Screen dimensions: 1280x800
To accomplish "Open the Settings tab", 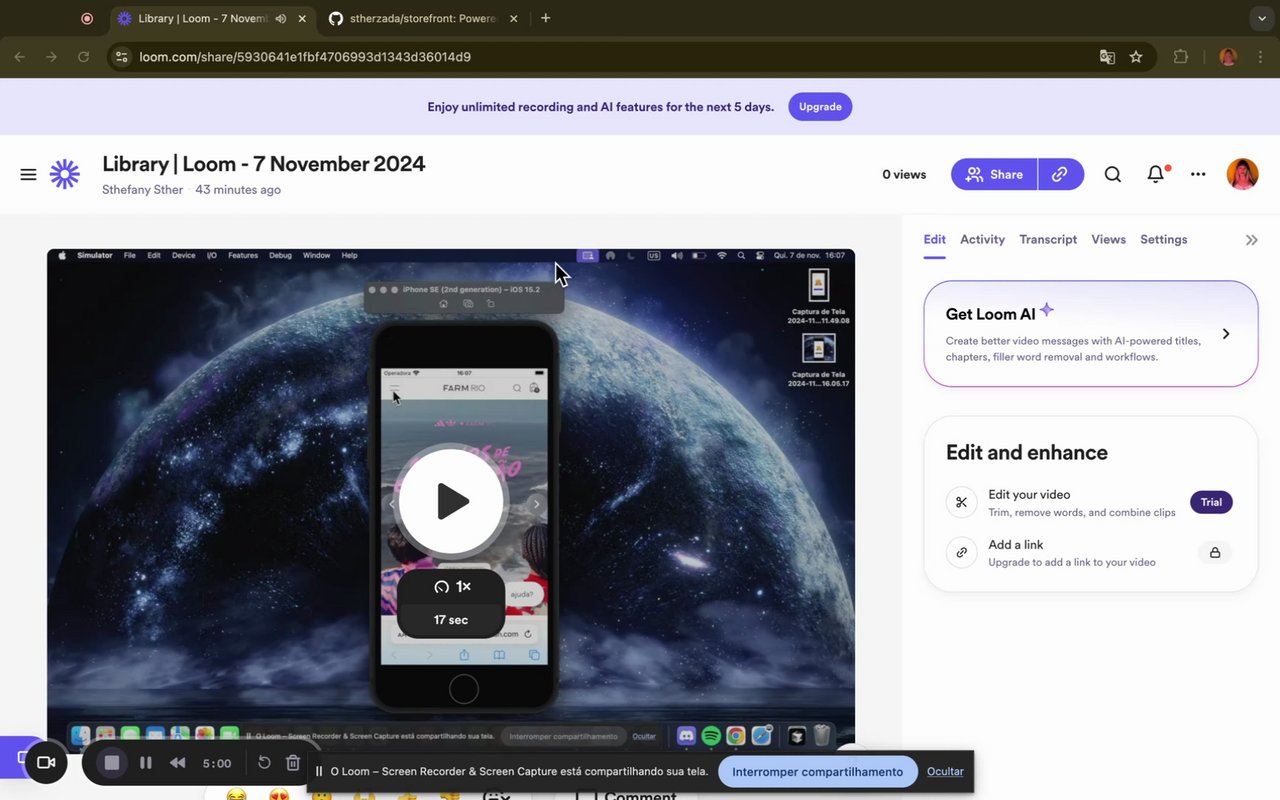I will 1163,240.
